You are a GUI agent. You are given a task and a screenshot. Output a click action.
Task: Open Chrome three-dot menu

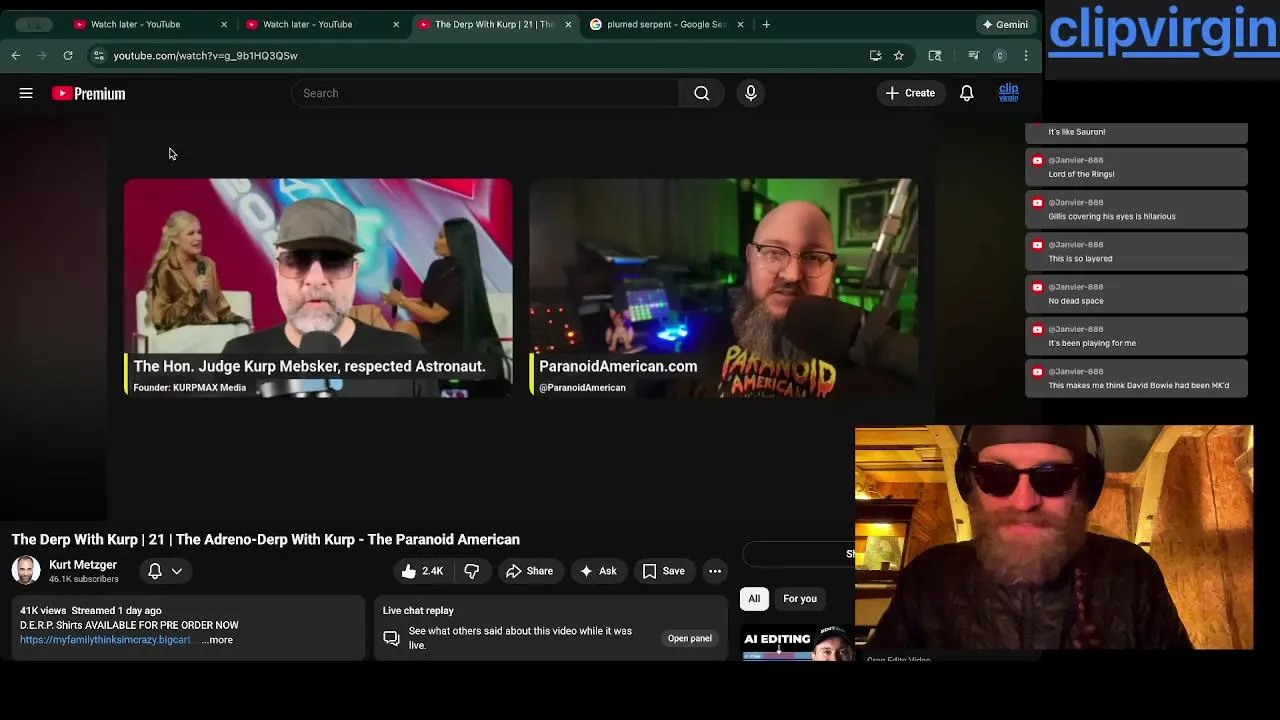point(1026,56)
